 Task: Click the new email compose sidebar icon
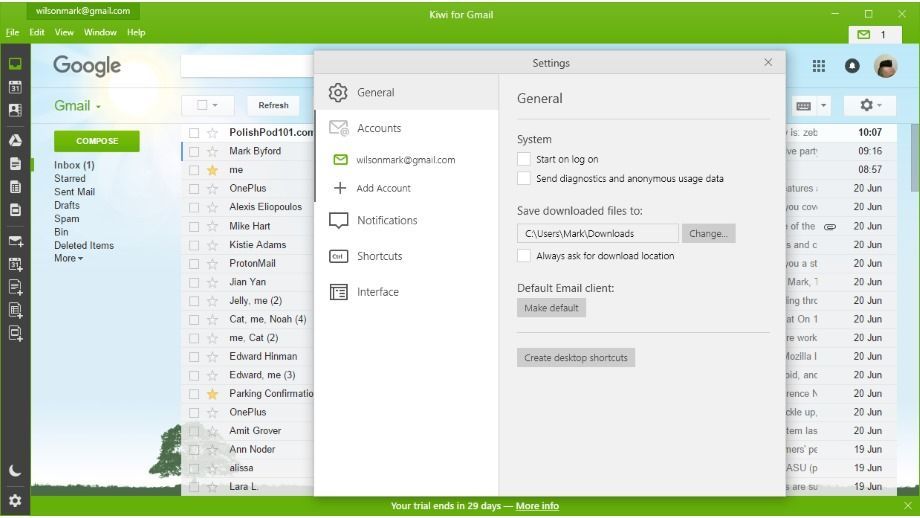tap(15, 241)
